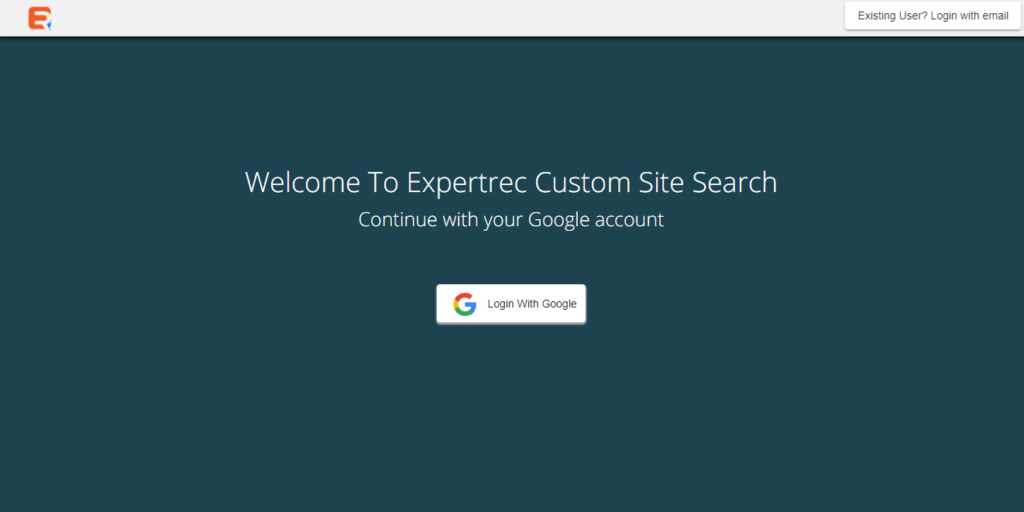Screen dimensions: 1024x512
Task: Click the Welcome To Expertrec heading
Action: pyautogui.click(x=511, y=182)
